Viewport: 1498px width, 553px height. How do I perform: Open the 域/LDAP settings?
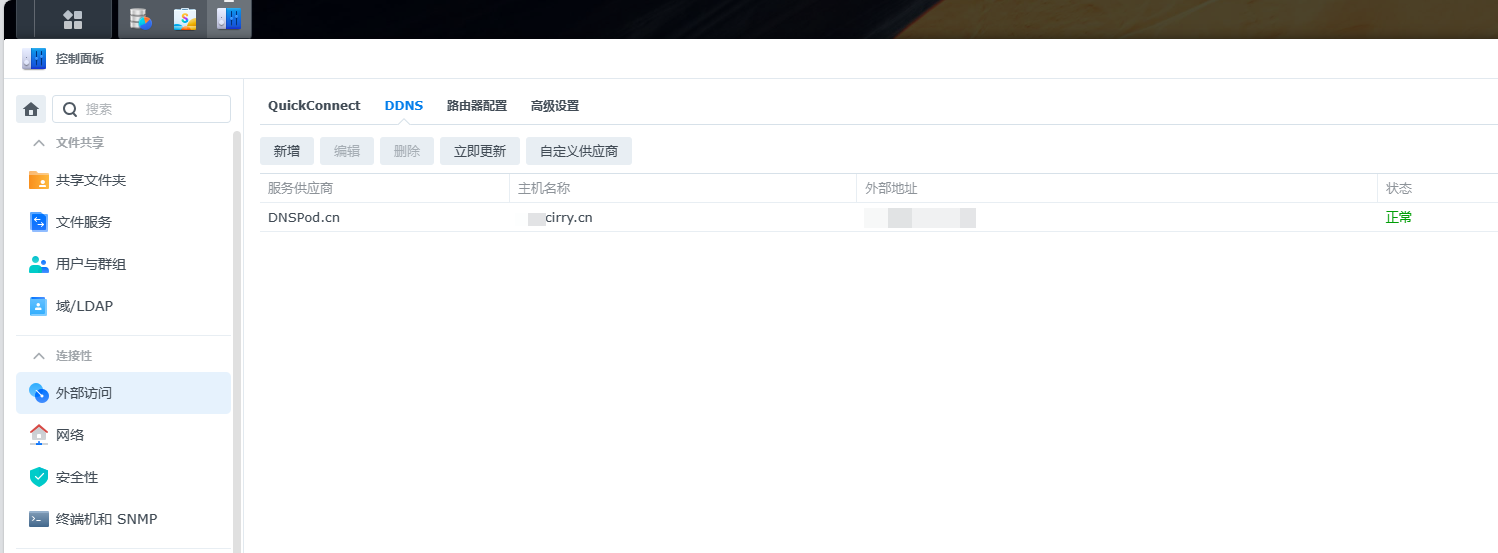point(84,306)
